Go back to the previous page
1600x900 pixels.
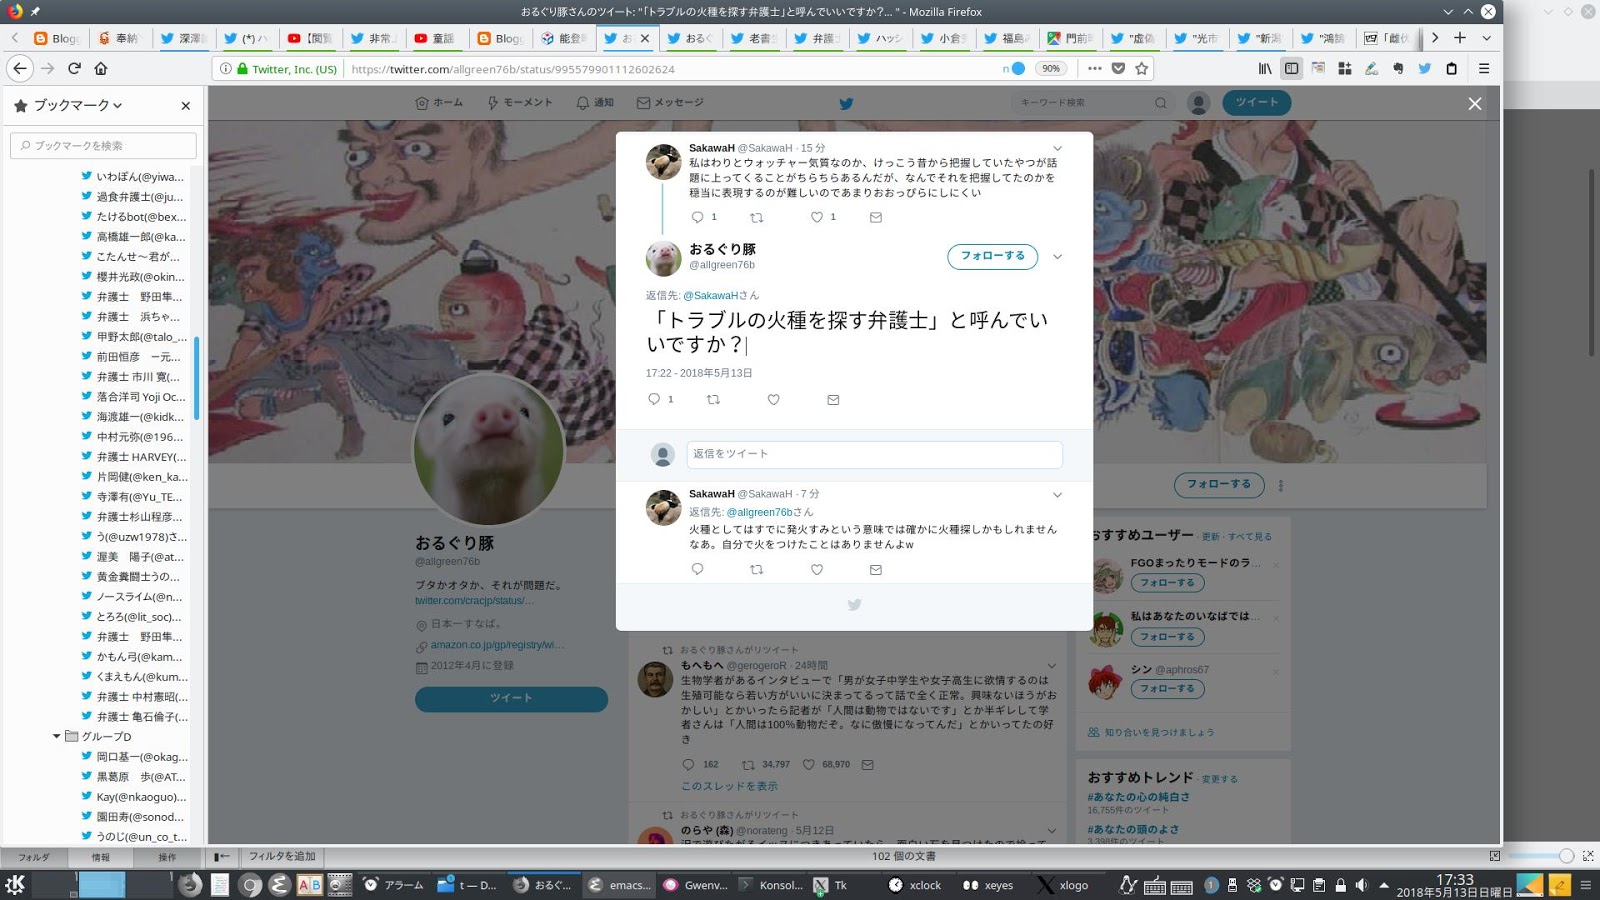click(20, 68)
